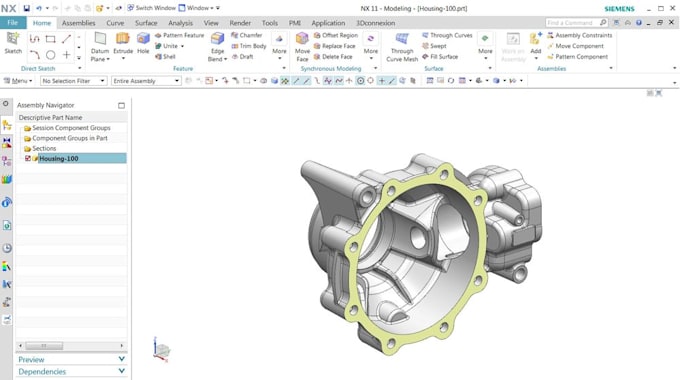Select the Point sketch tool
The height and width of the screenshot is (380, 680).
tap(66, 55)
